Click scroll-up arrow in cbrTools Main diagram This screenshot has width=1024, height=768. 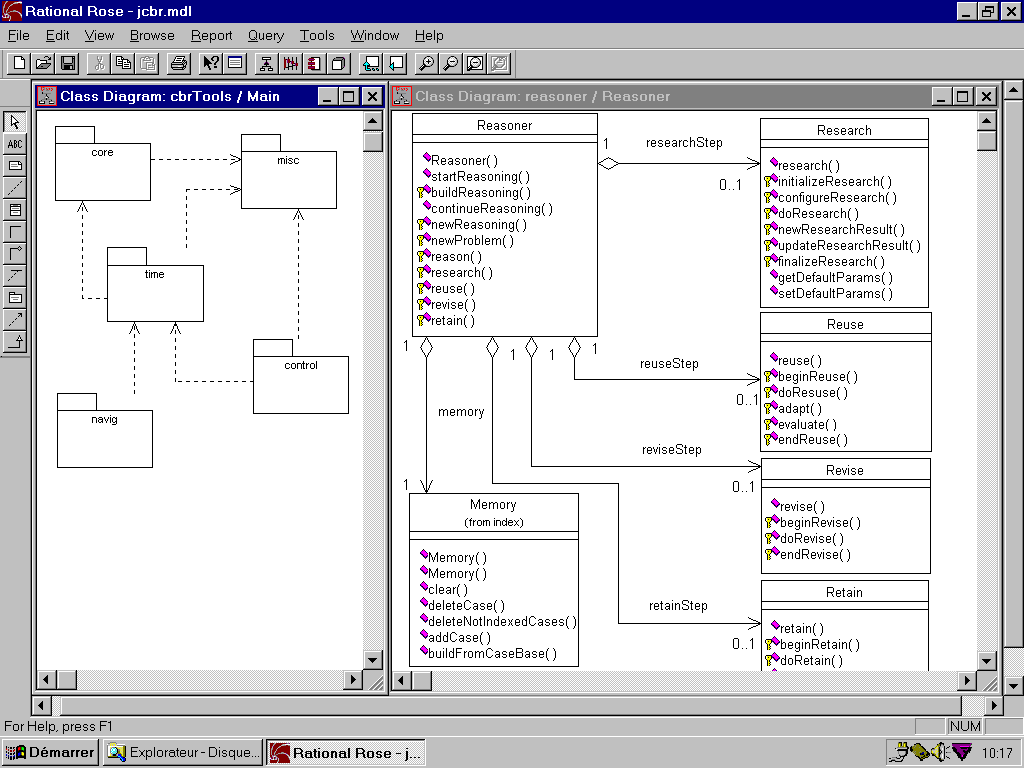point(373,121)
